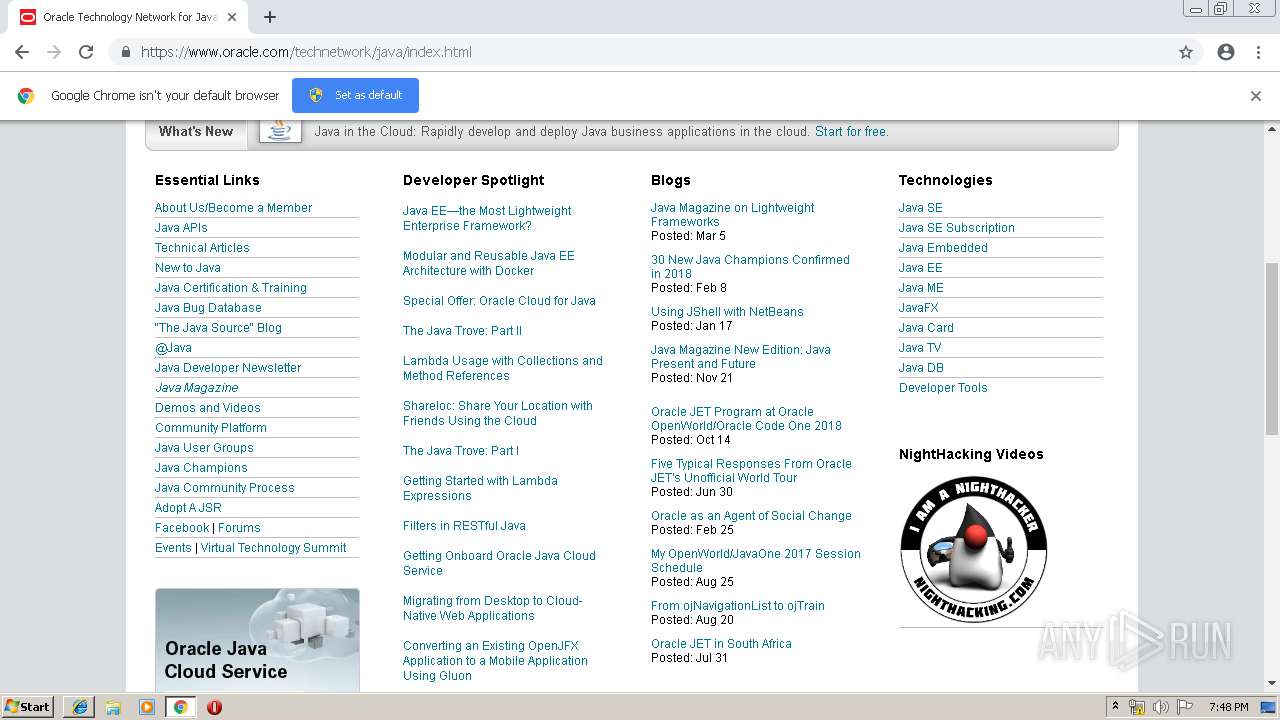Viewport: 1280px width, 720px height.
Task: Open the Oracle Java Cloud Service banner
Action: [257, 640]
